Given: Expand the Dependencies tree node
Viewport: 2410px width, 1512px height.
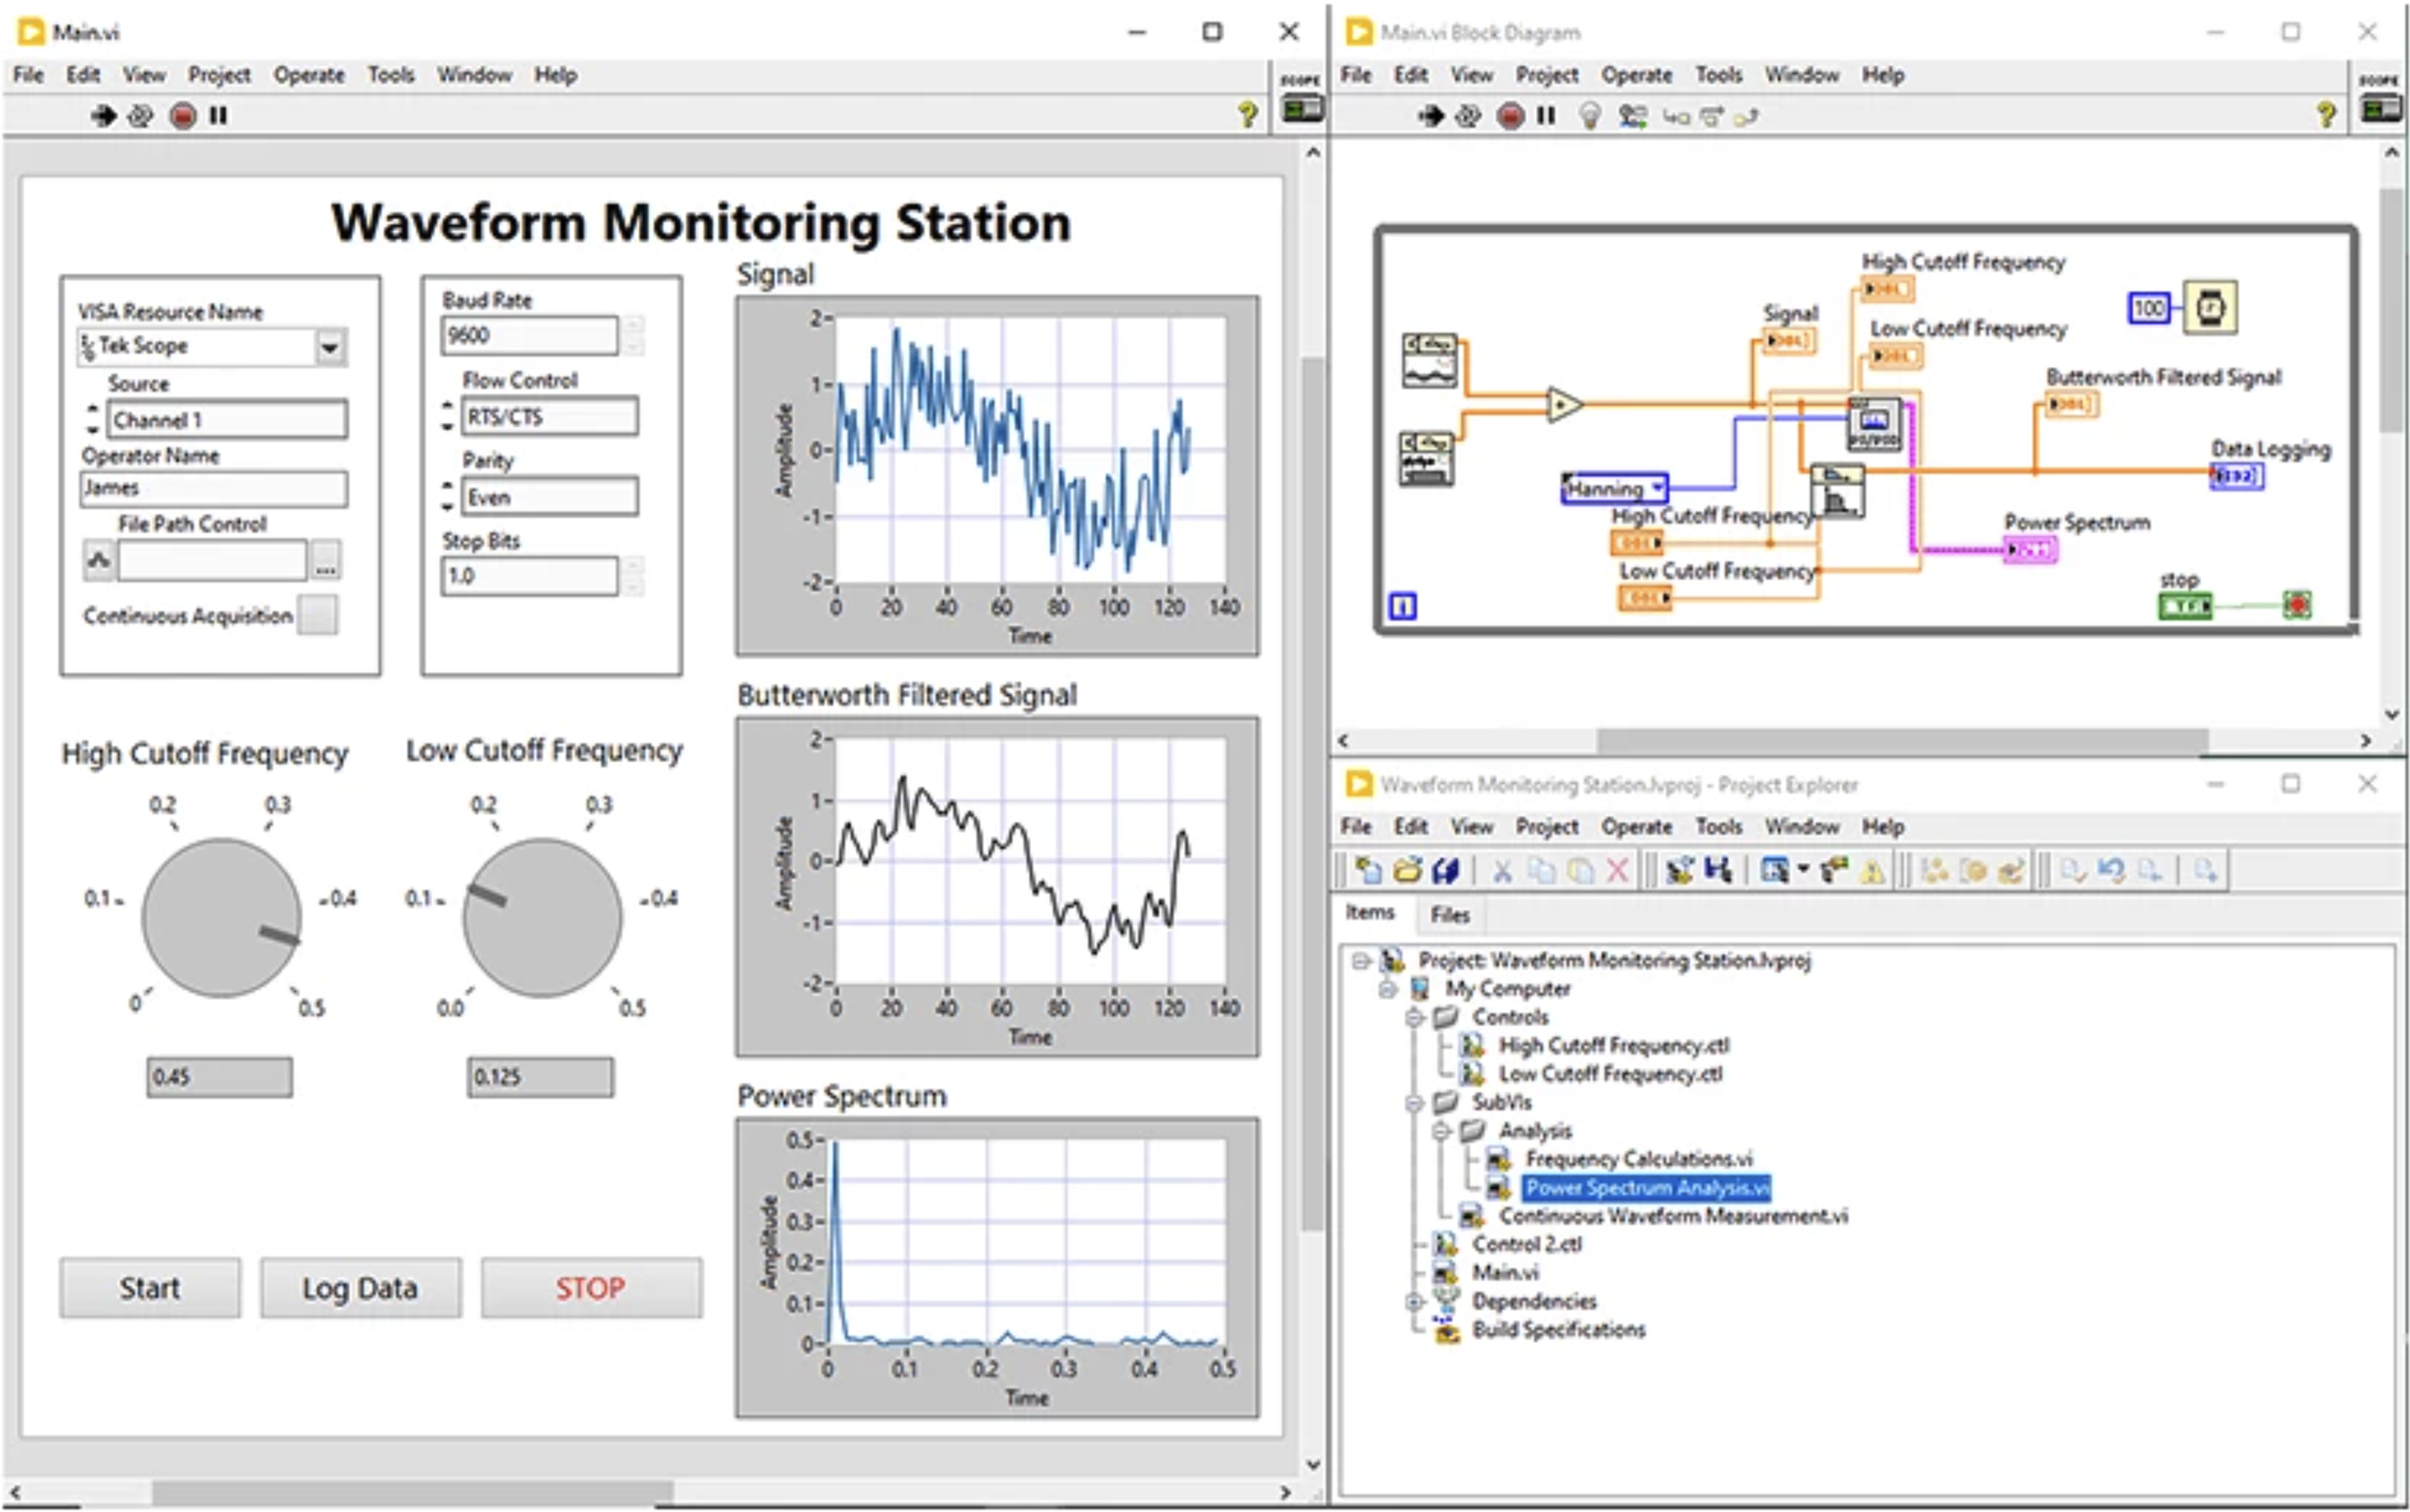Looking at the screenshot, I should [x=1414, y=1301].
